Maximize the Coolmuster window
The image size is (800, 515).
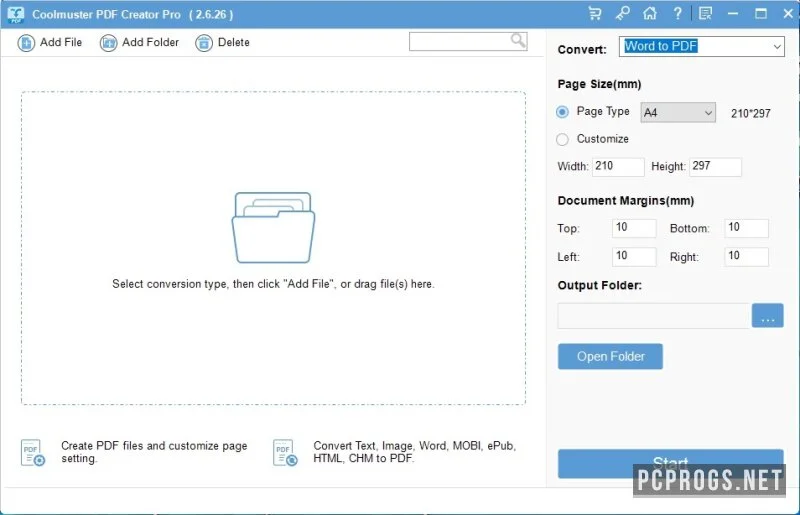click(761, 13)
